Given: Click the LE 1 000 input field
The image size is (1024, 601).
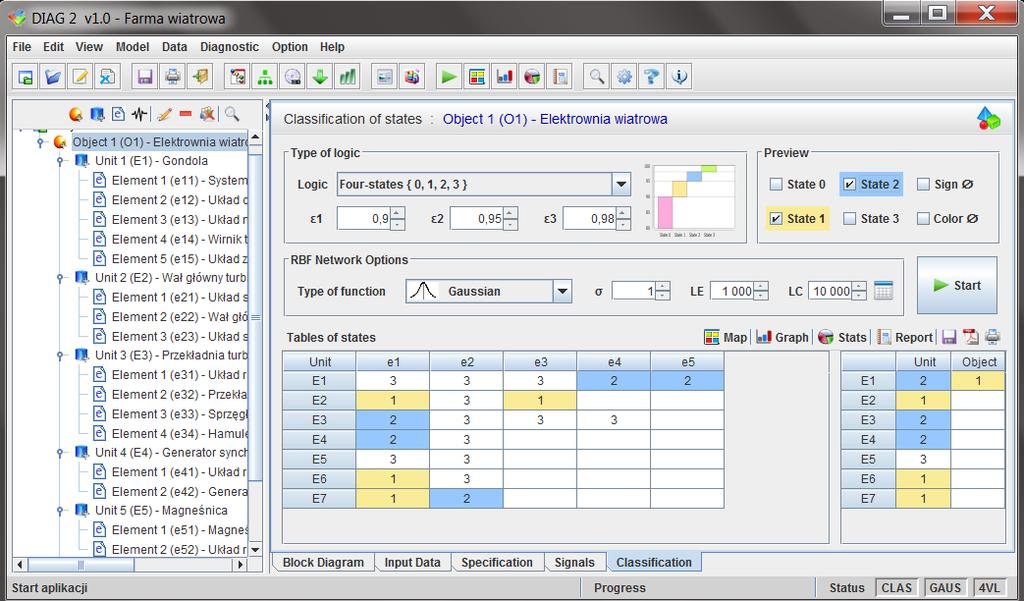Looking at the screenshot, I should [x=732, y=291].
